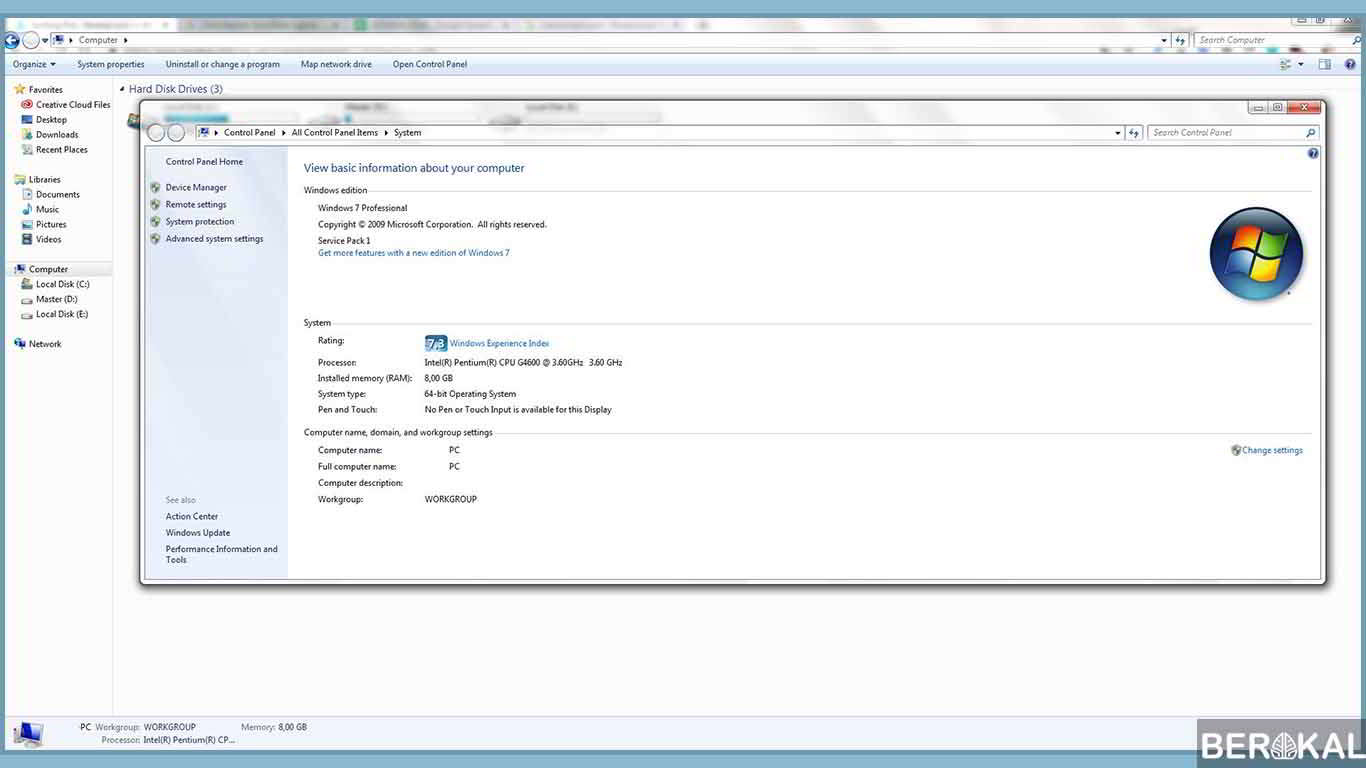
Task: Click the Change your view icon in Explorer
Action: point(1286,64)
